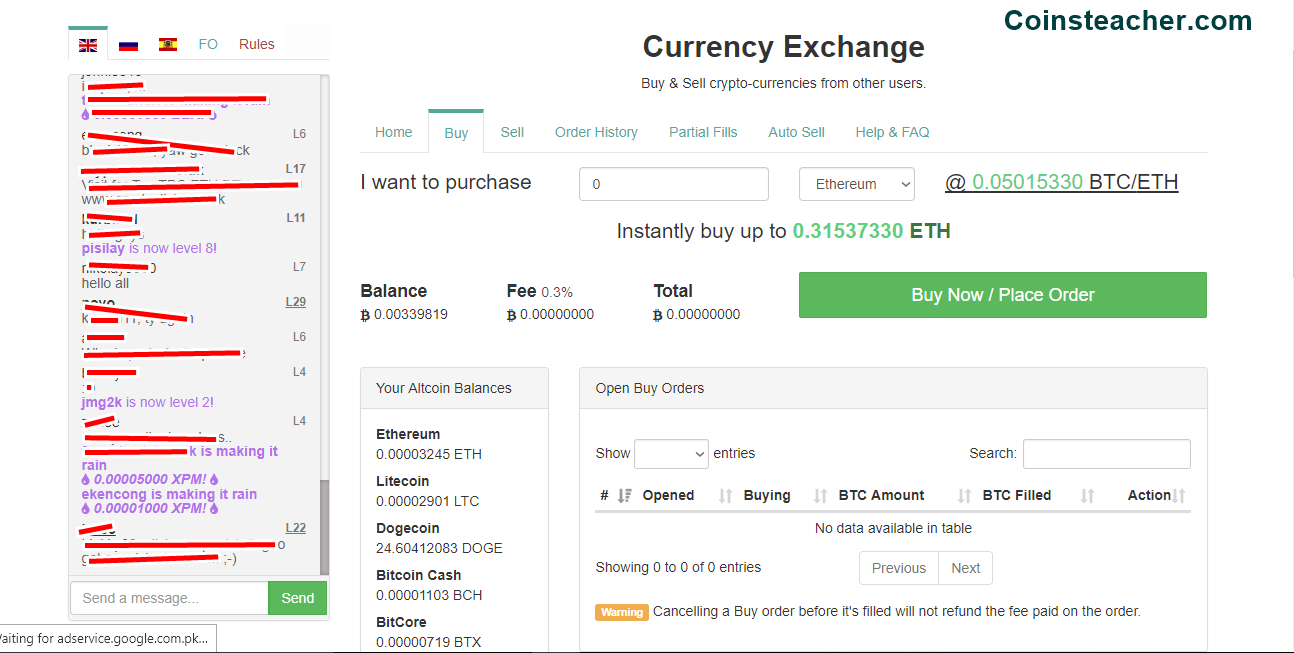This screenshot has width=1294, height=653.
Task: Go to the Auto Sell tab
Action: click(796, 132)
